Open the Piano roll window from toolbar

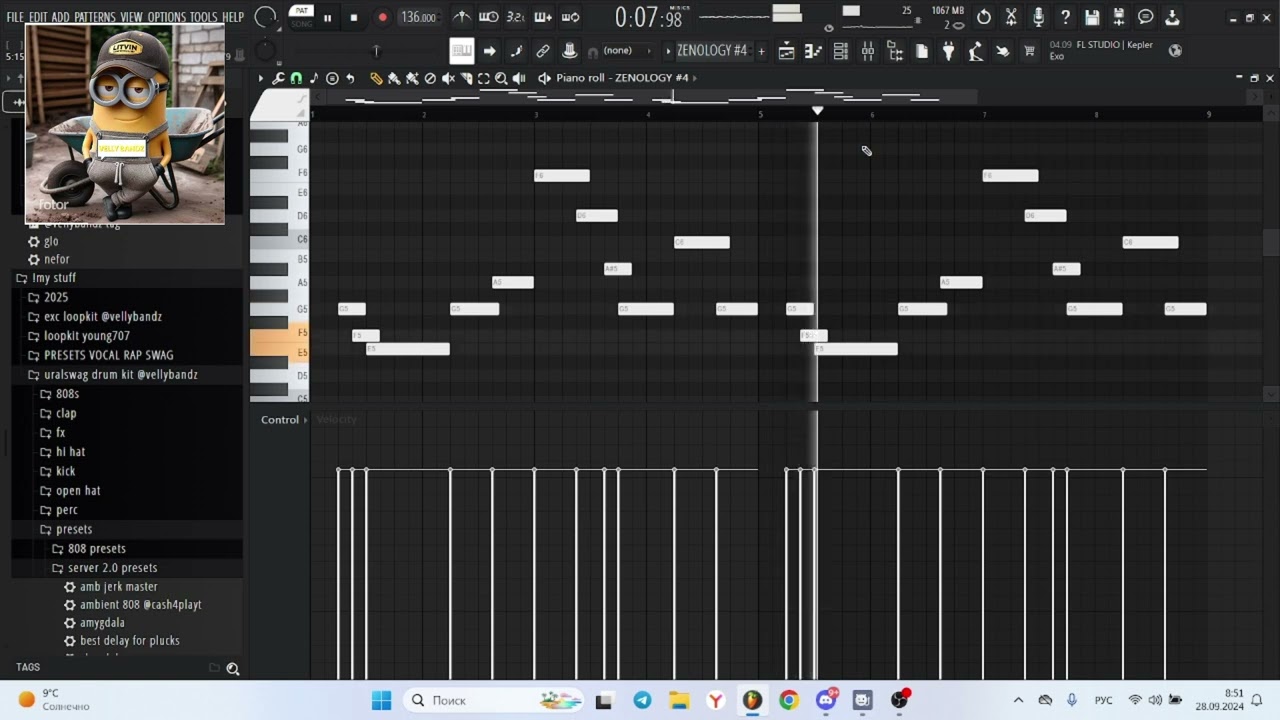[x=814, y=51]
